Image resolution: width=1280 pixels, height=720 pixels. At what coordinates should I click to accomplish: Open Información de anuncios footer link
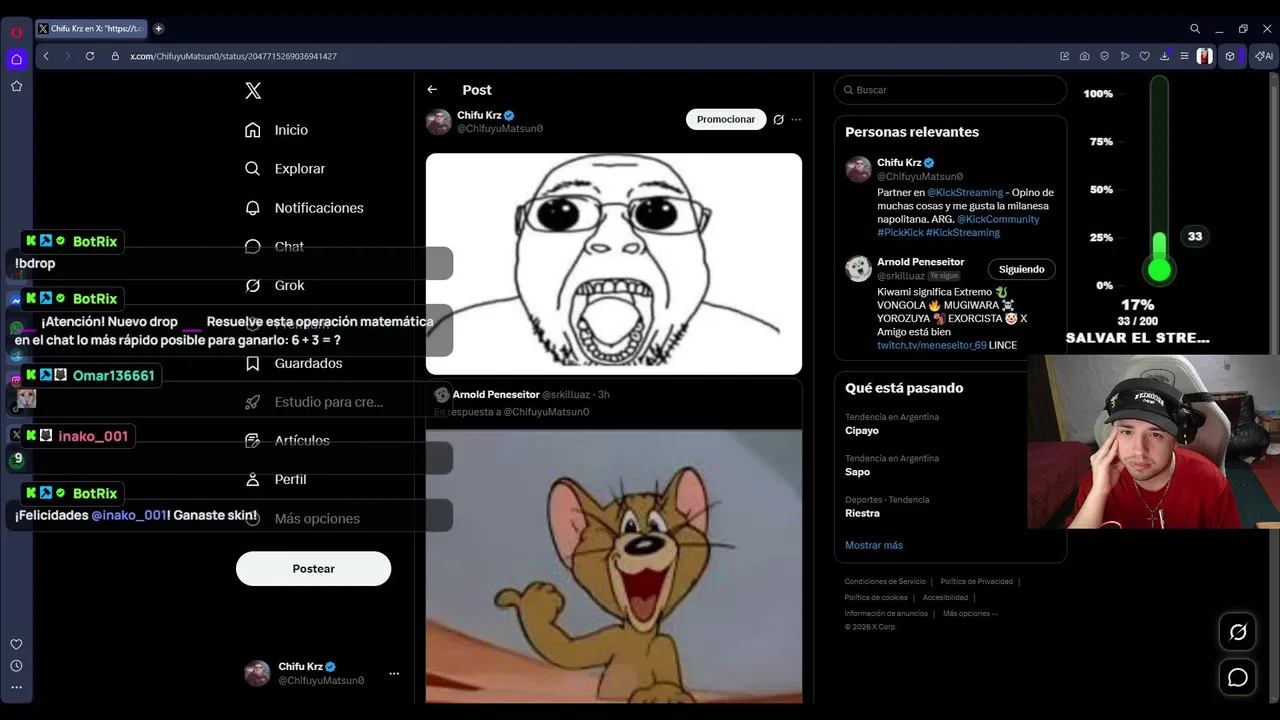pos(886,614)
